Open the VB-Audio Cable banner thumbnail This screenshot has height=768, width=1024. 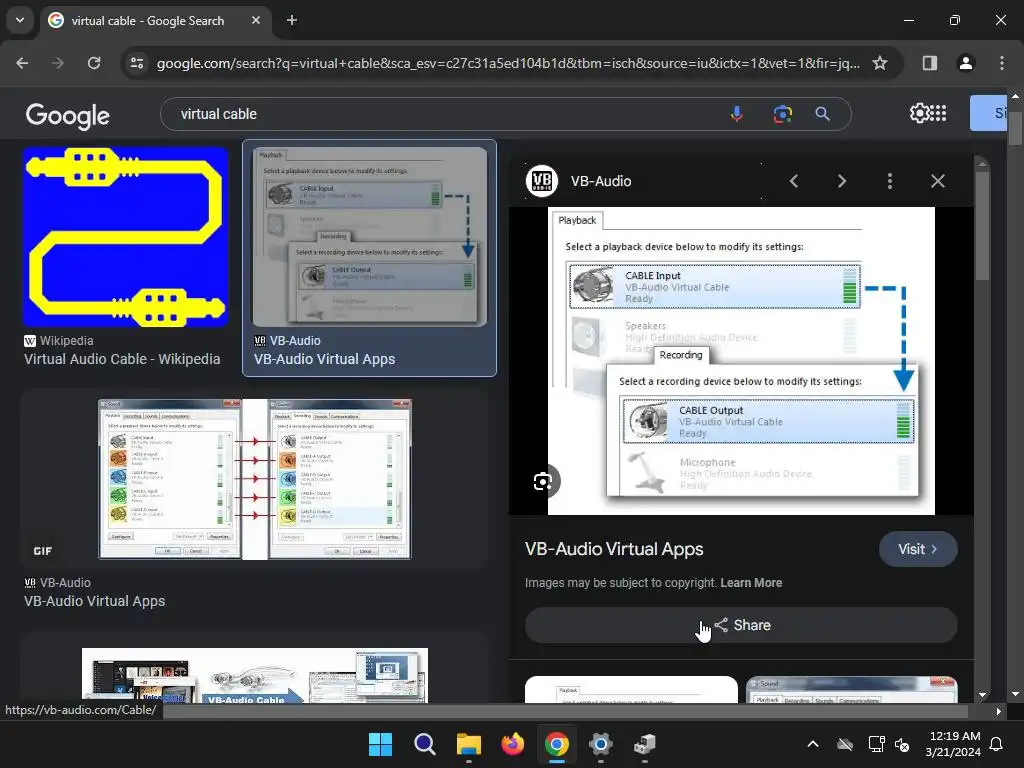click(255, 675)
